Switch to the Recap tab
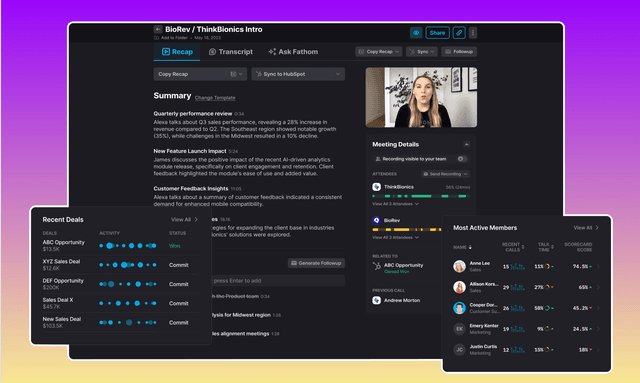Screen dimensions: 640x383 (177, 52)
